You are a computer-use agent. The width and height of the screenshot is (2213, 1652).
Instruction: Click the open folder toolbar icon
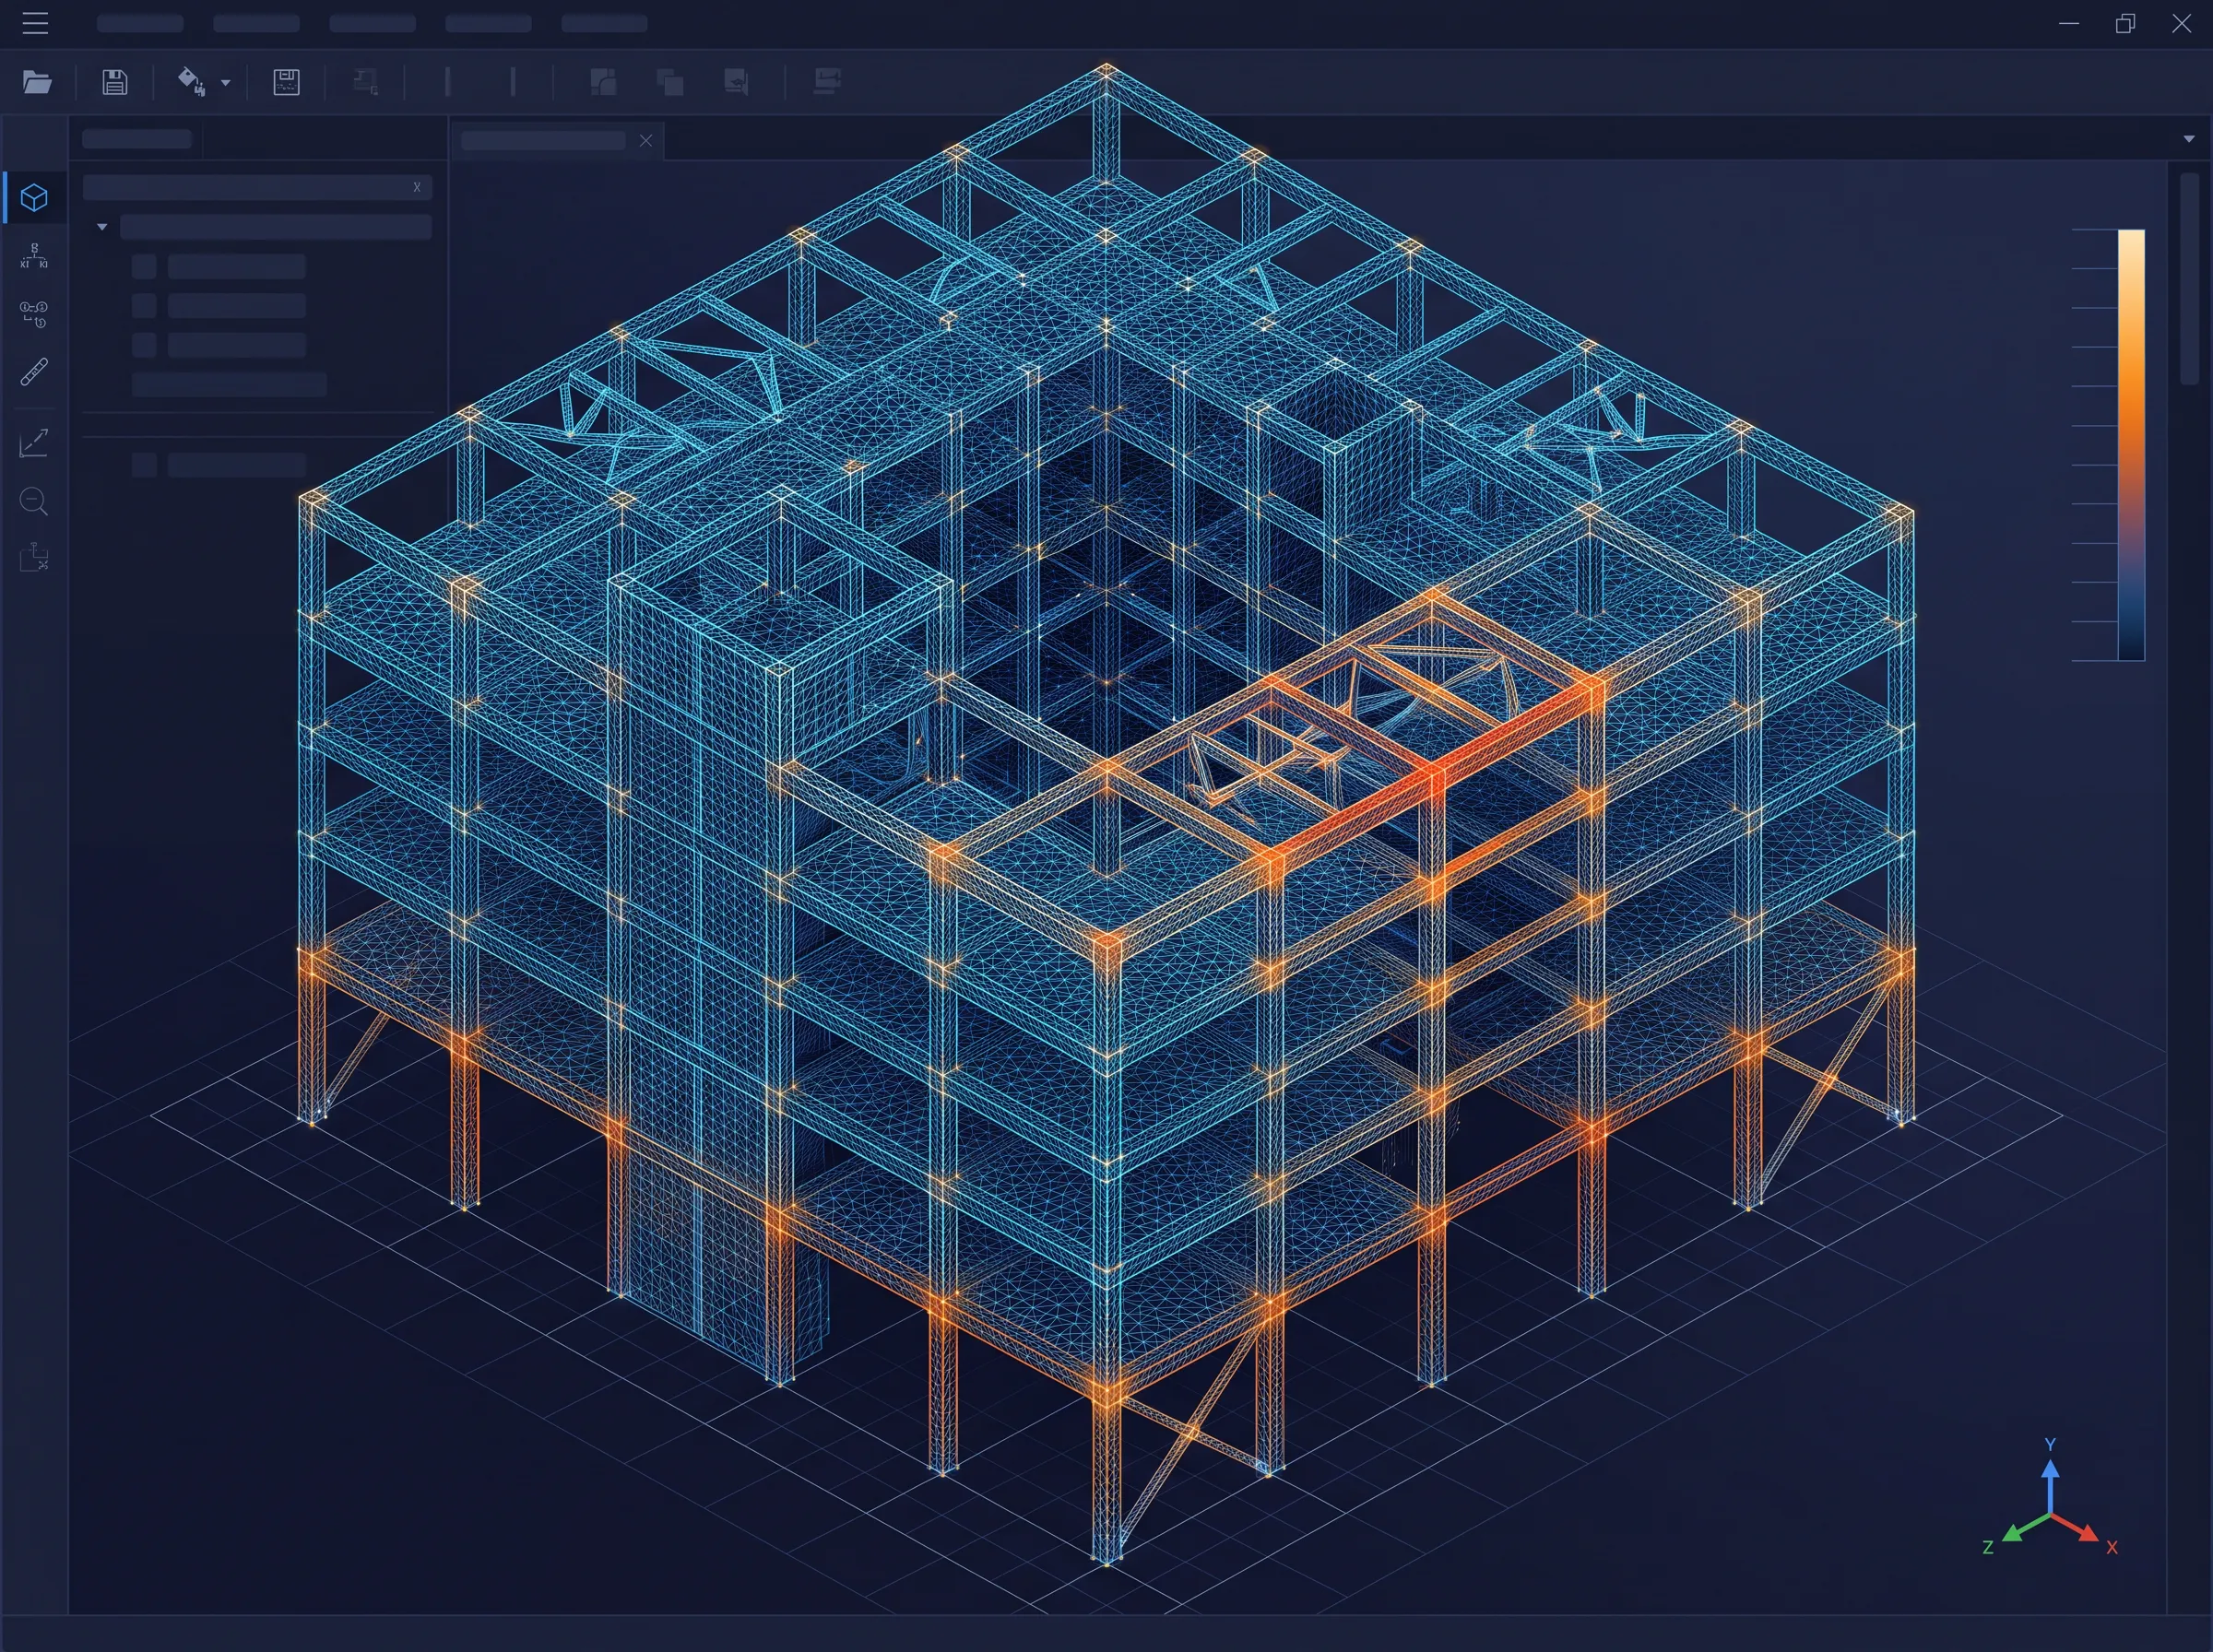tap(37, 81)
